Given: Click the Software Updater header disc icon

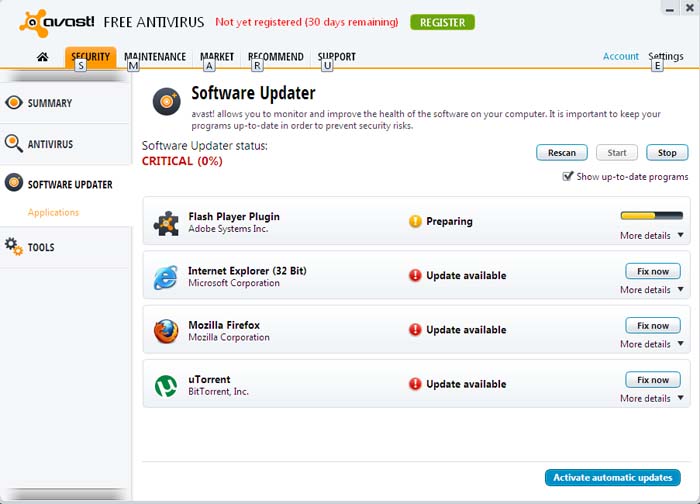Looking at the screenshot, I should click(x=167, y=101).
